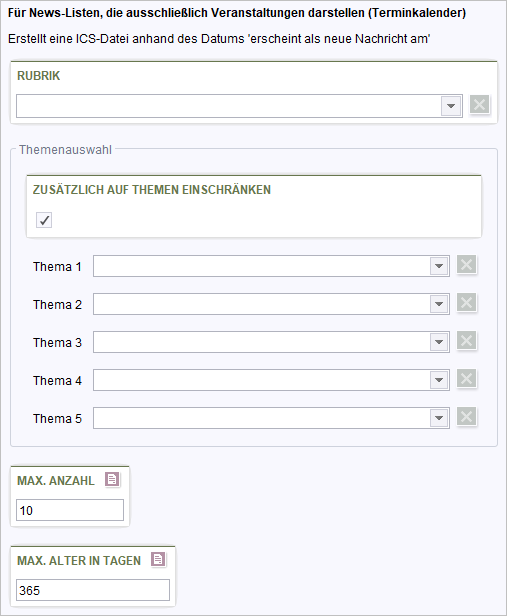Clear Thema 4 with its X icon
Screen dimensions: 507x616
(467, 378)
